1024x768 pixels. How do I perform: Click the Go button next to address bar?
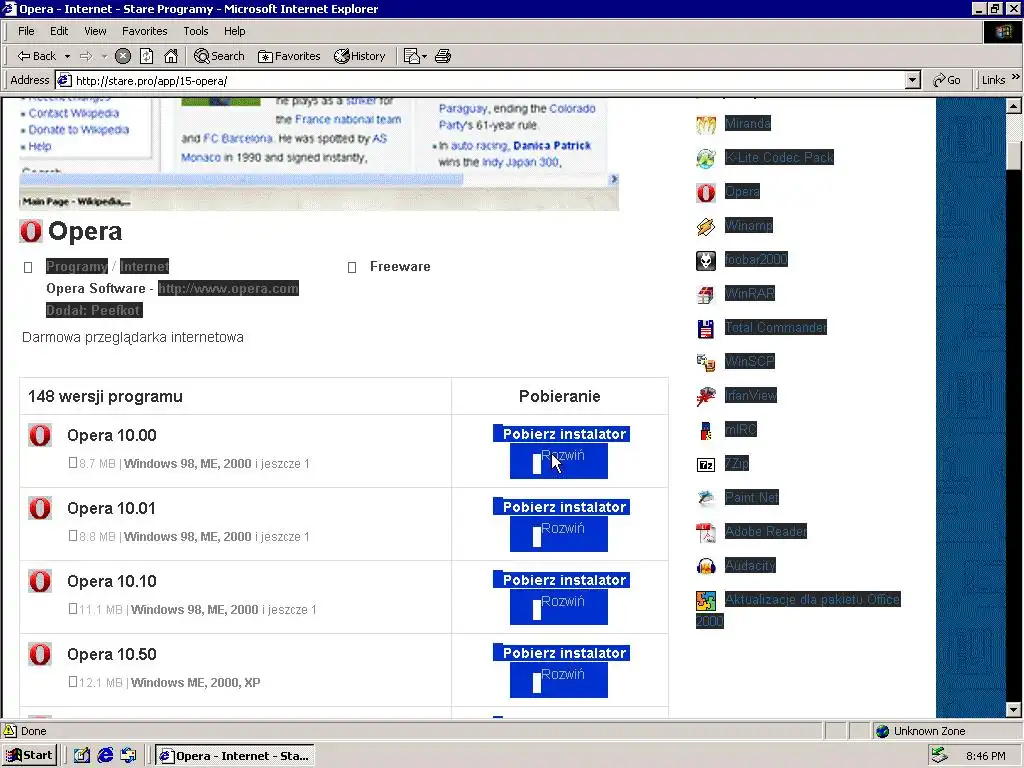pyautogui.click(x=947, y=80)
